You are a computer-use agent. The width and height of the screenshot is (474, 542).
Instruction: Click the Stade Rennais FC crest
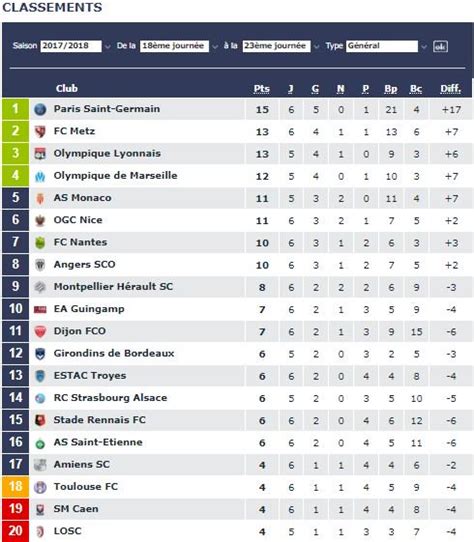[40, 420]
